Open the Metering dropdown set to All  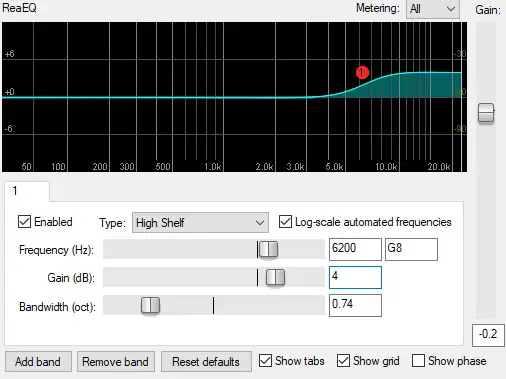(433, 9)
